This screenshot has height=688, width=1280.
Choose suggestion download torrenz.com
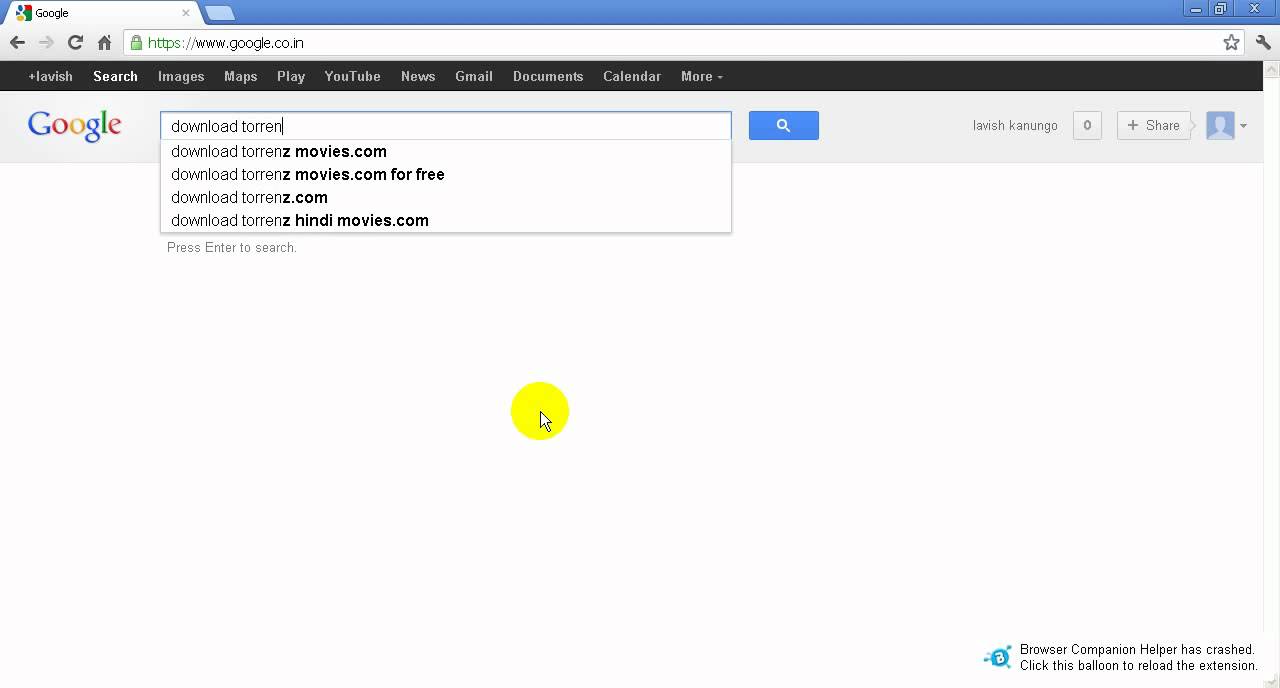[x=446, y=198]
